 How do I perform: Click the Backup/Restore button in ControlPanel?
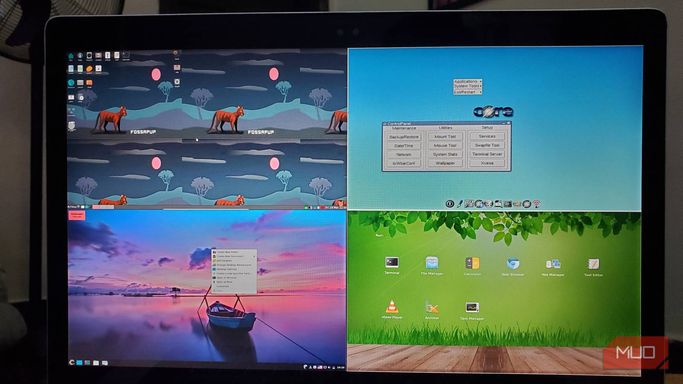coord(404,137)
